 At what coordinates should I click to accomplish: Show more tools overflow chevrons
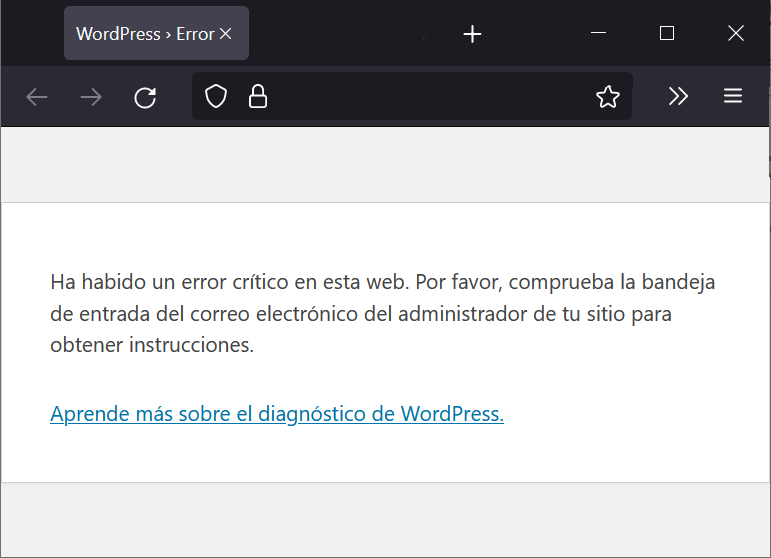click(679, 96)
